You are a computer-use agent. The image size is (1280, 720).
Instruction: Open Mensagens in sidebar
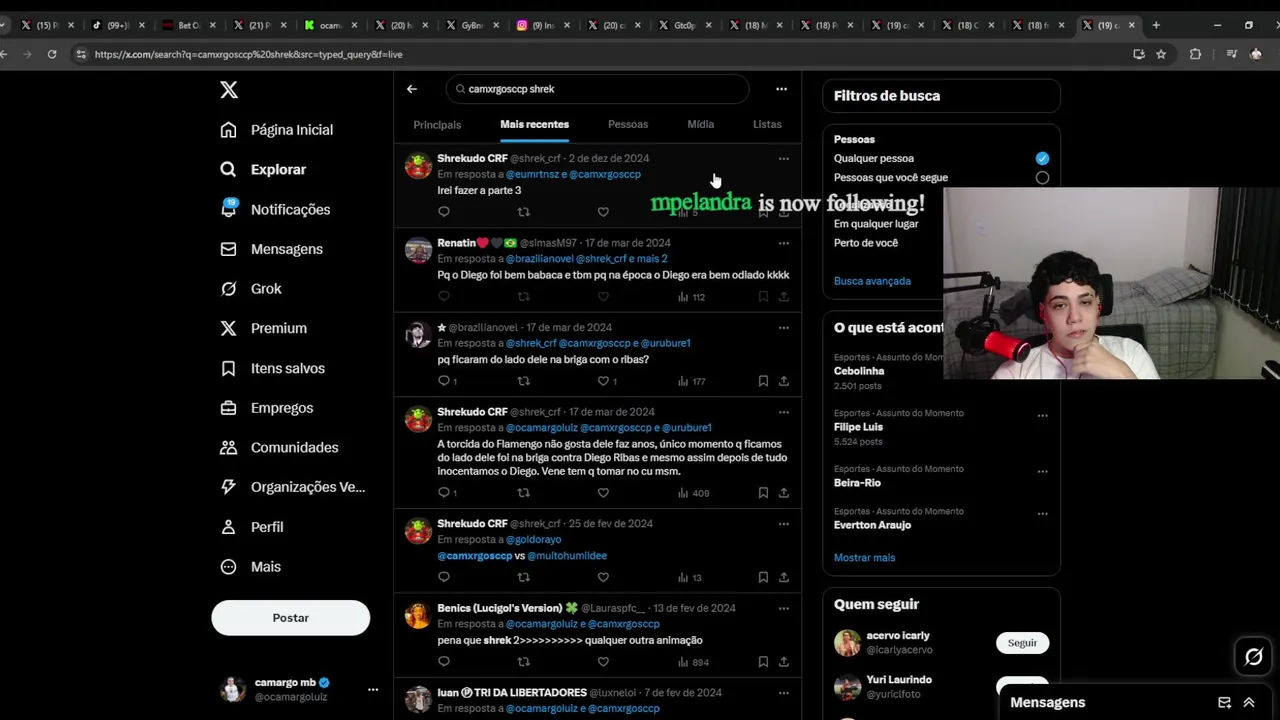point(272,249)
